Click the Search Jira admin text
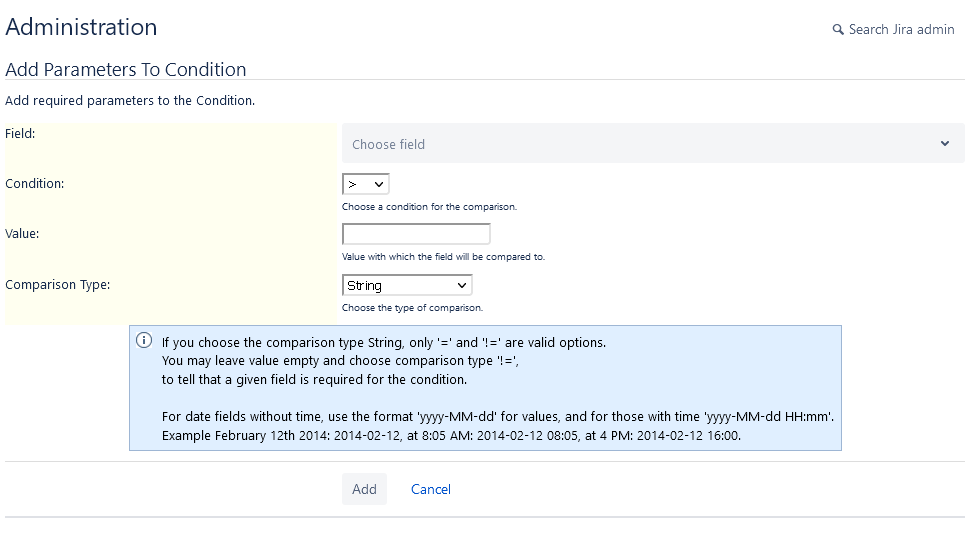This screenshot has height=537, width=976. click(901, 30)
